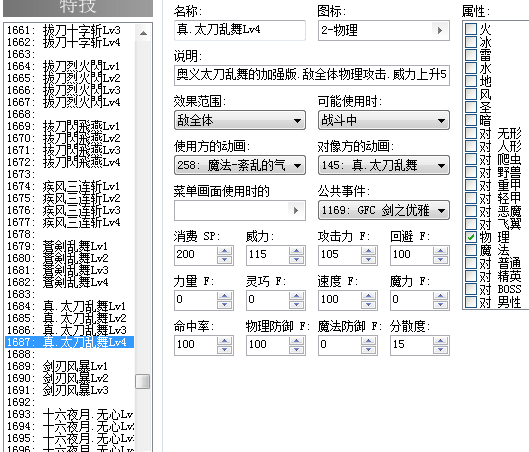Check the 魔法 attribute checkbox
Image resolution: width=529 pixels, height=452 pixels.
pyautogui.click(x=471, y=250)
